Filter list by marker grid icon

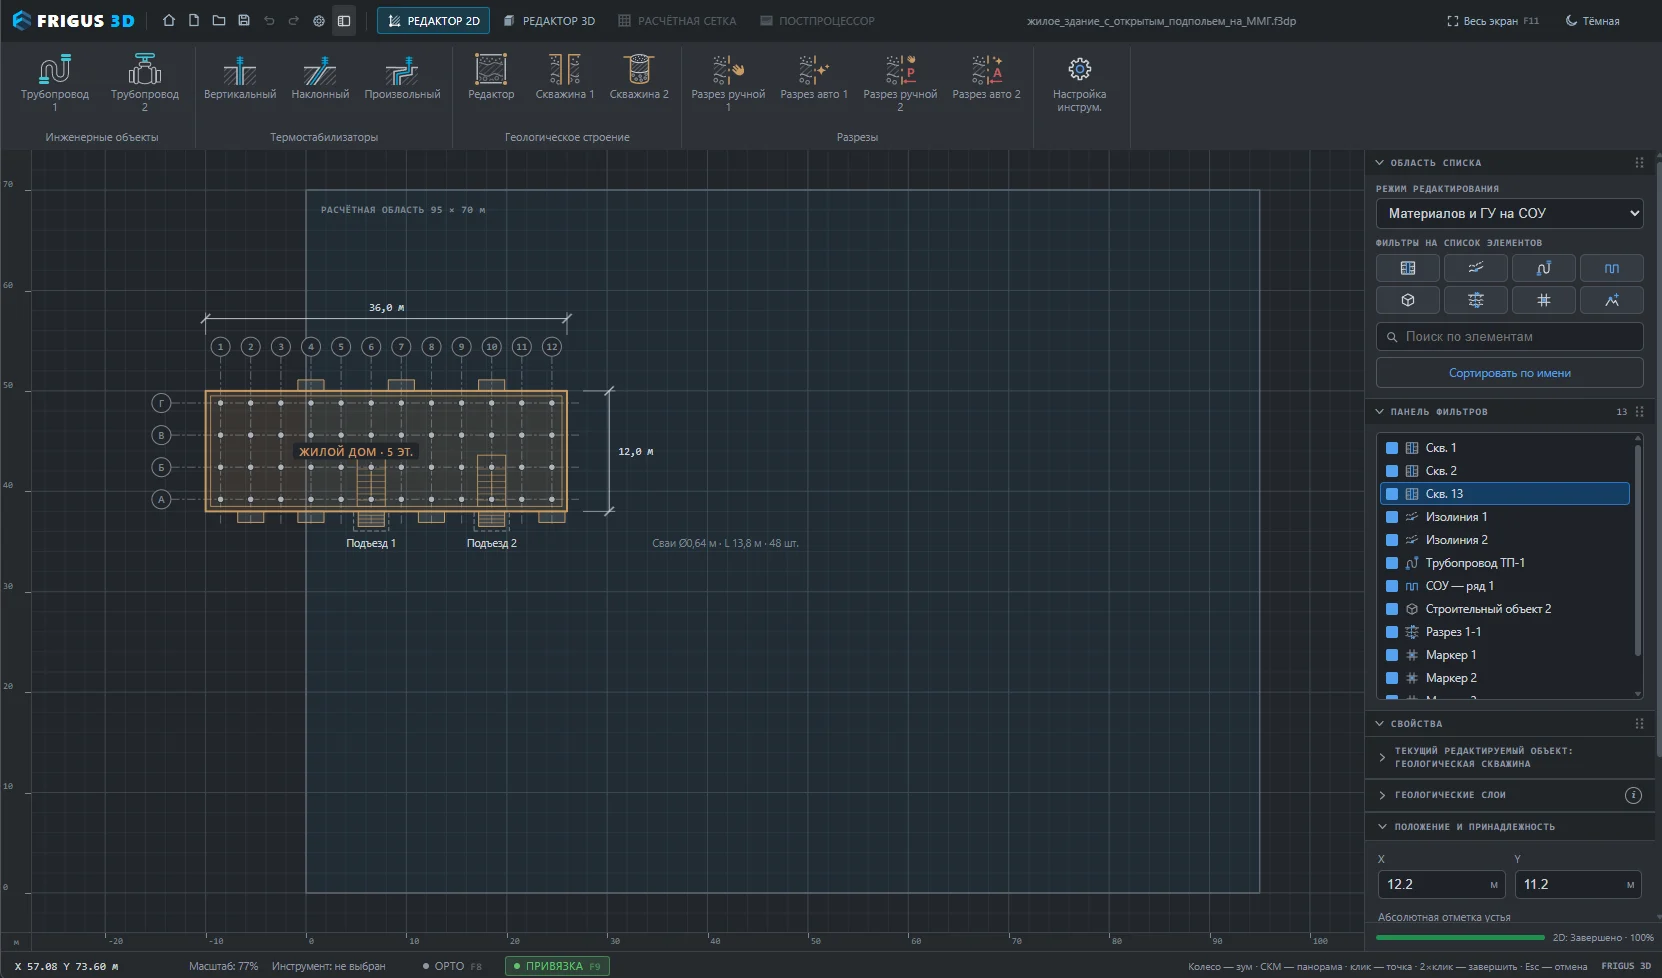[1544, 300]
